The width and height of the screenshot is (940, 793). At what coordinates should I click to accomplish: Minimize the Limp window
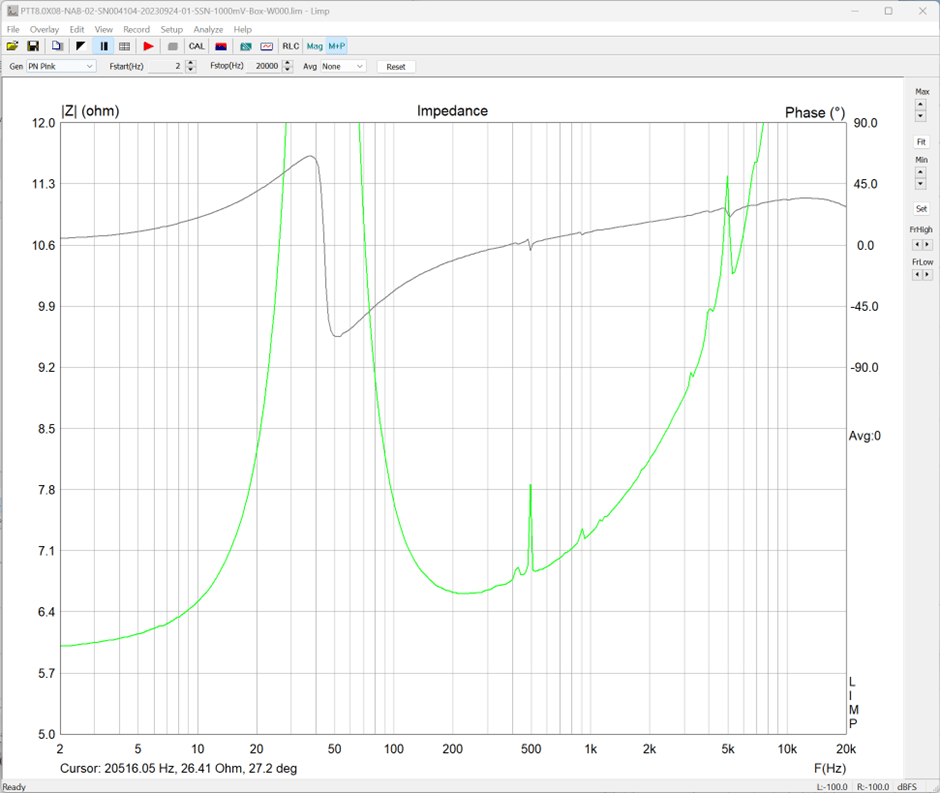pos(855,11)
